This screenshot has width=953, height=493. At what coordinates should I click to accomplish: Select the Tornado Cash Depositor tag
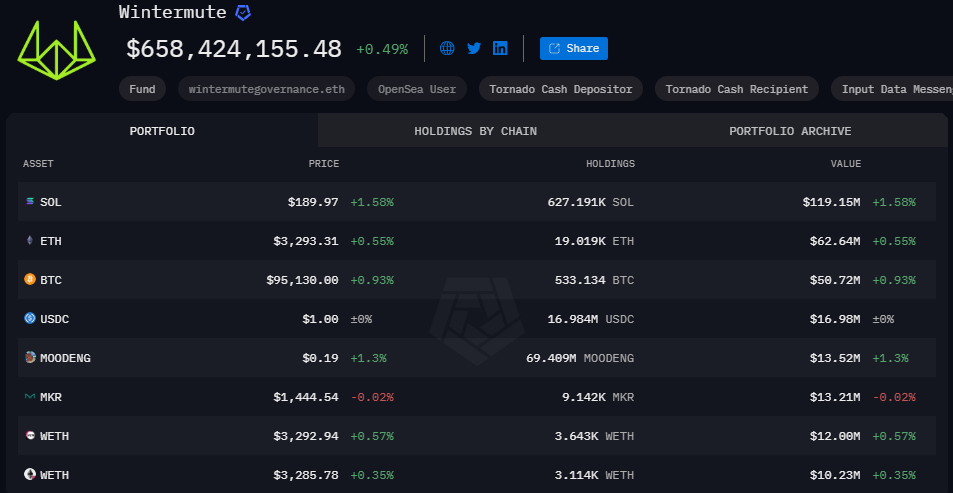coord(561,89)
